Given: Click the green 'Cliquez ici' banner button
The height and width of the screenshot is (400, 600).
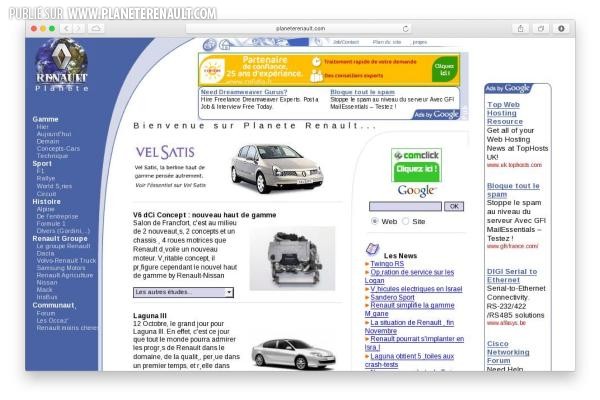Looking at the screenshot, I should pyautogui.click(x=445, y=69).
